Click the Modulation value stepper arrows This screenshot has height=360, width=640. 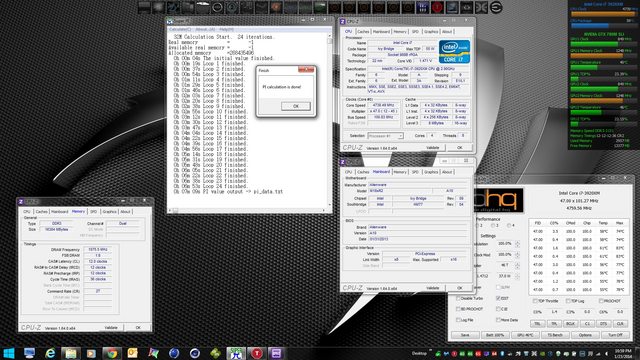518,244
